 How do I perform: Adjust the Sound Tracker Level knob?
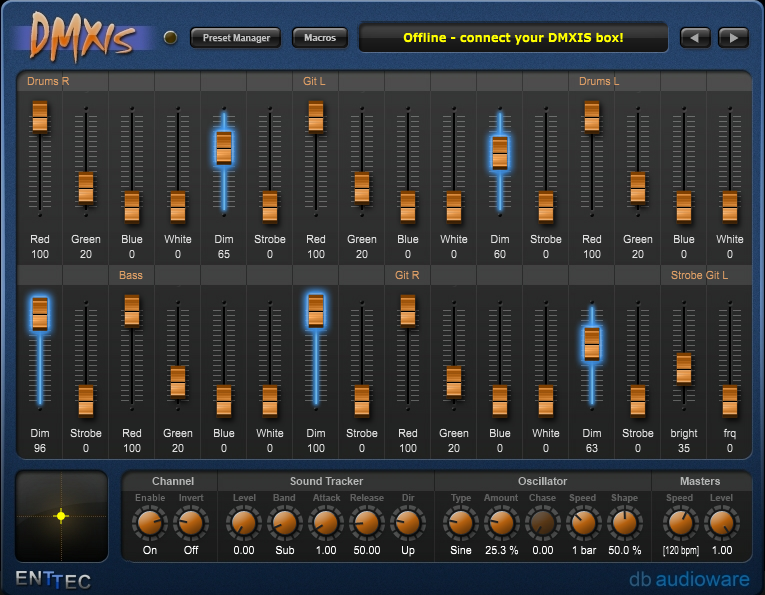click(x=243, y=523)
